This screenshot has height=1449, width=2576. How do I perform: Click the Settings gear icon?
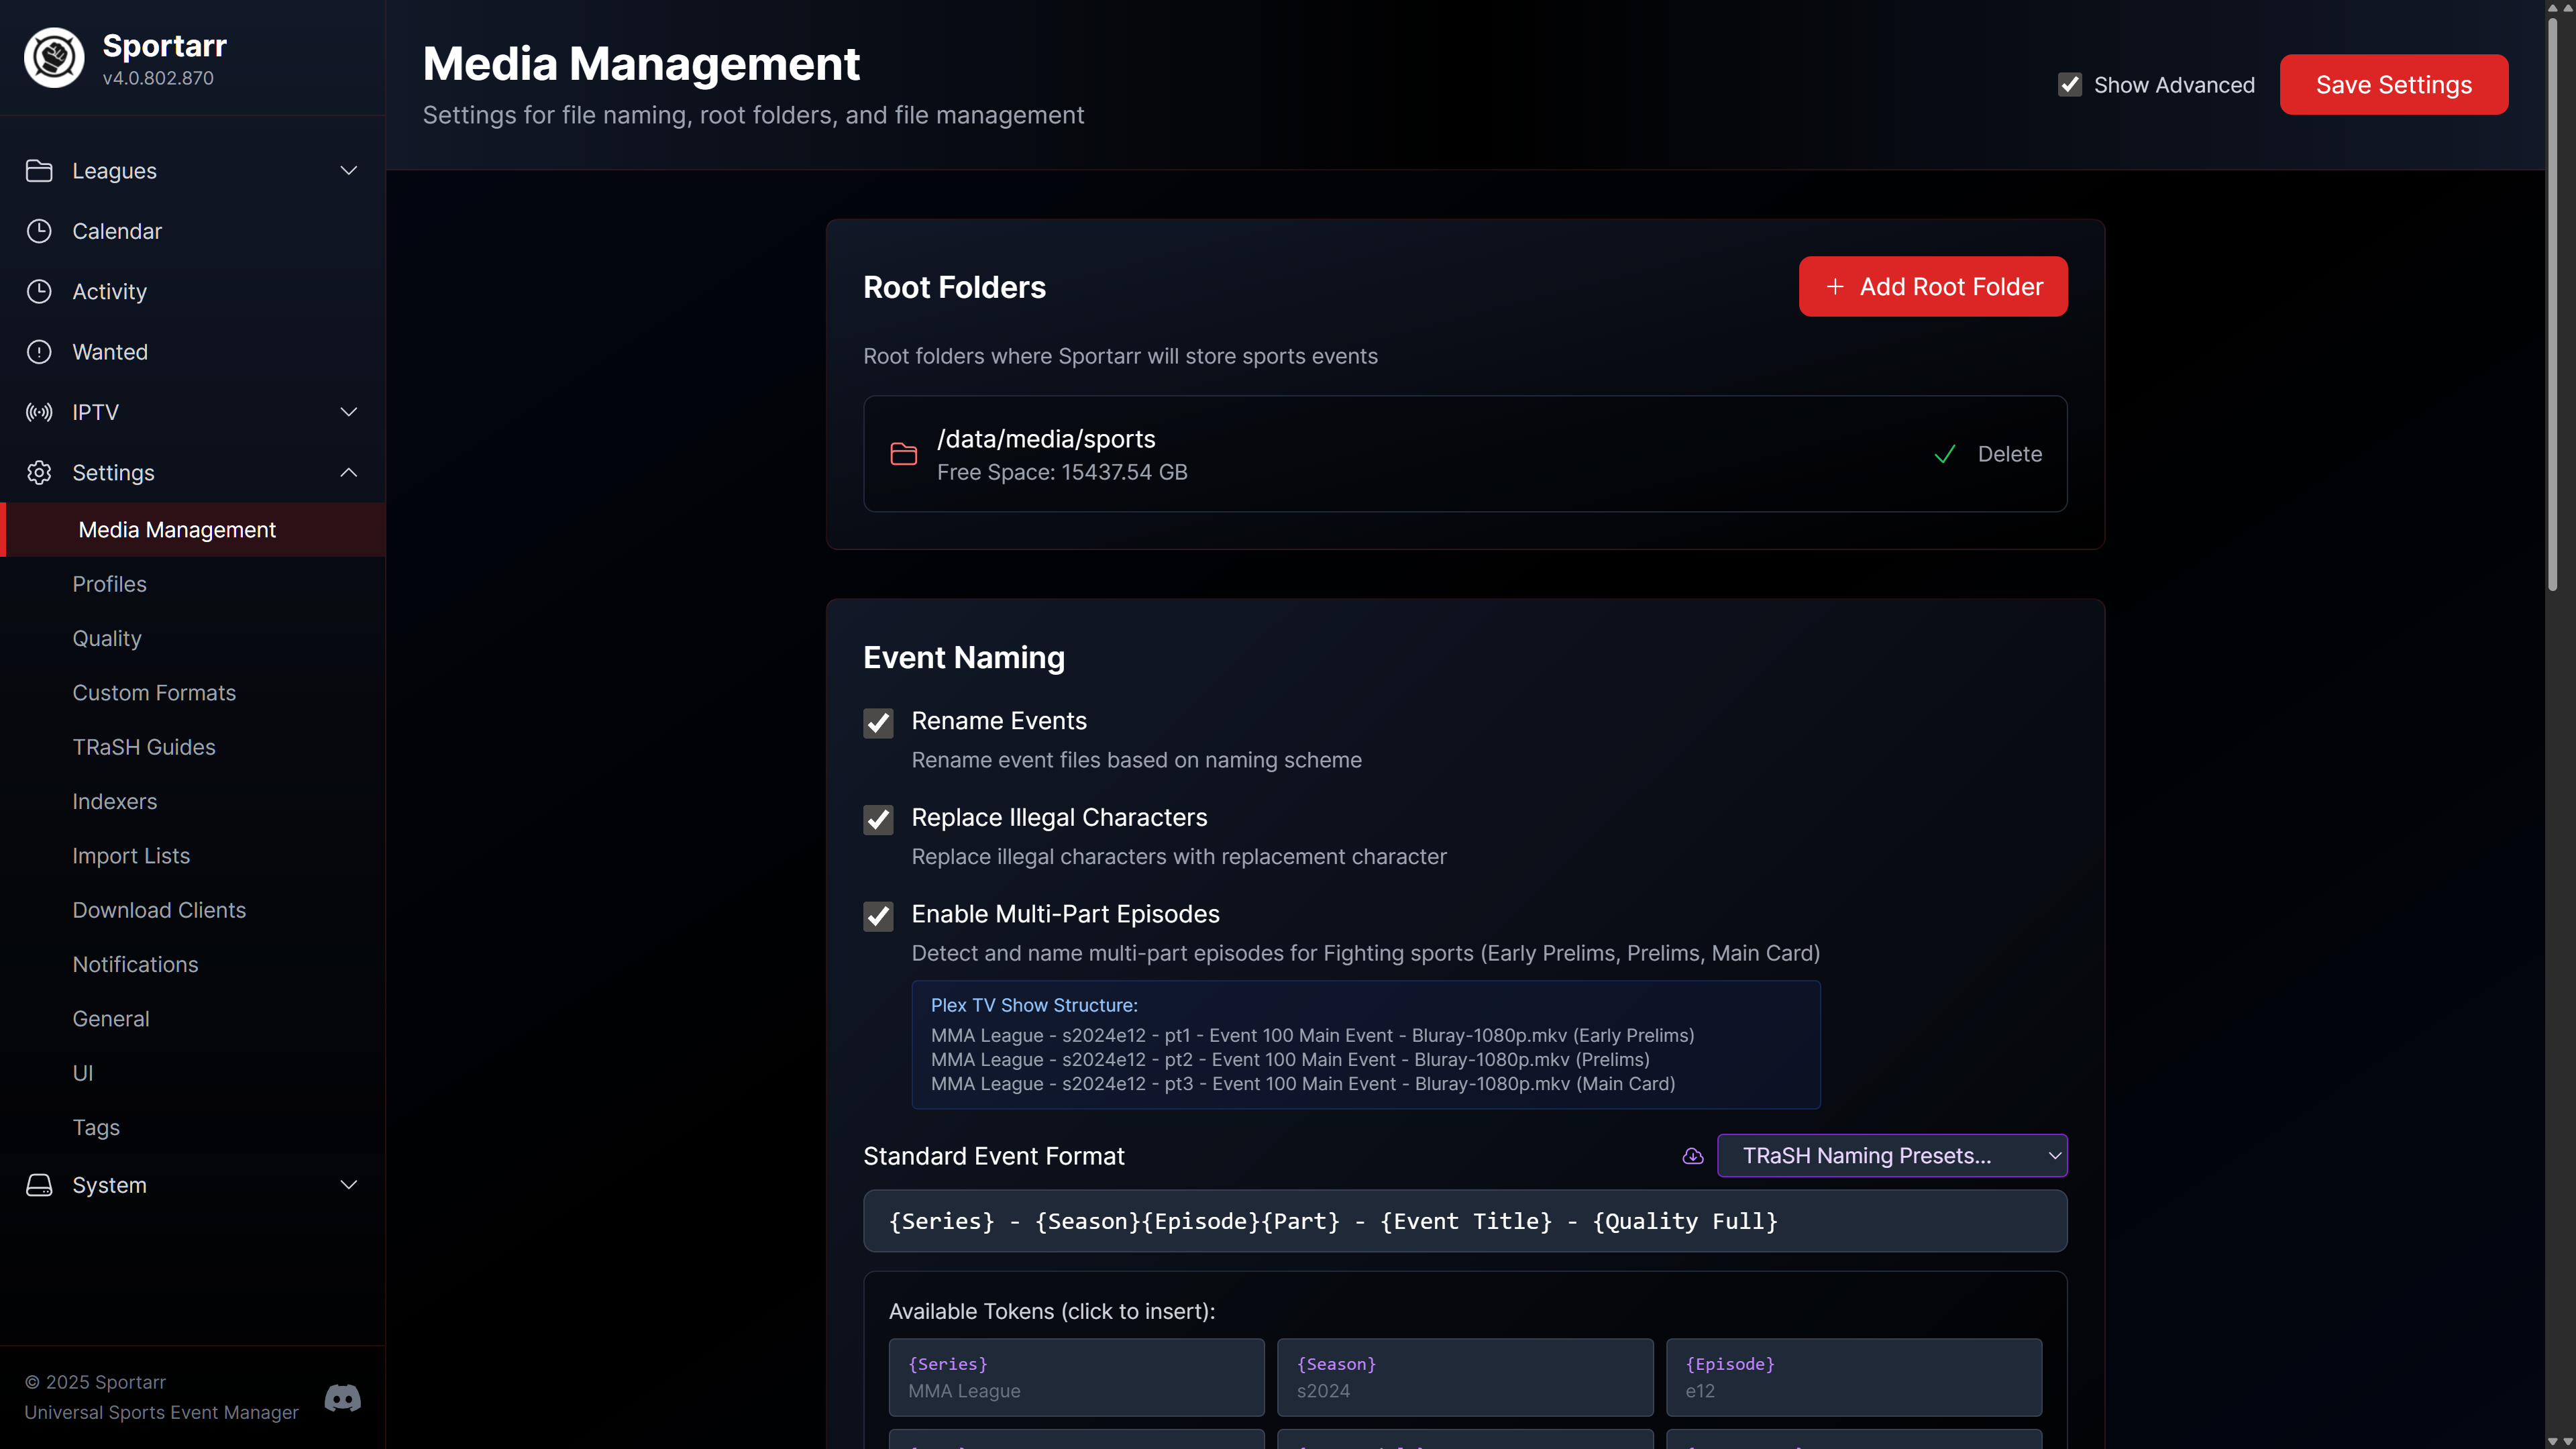[39, 472]
